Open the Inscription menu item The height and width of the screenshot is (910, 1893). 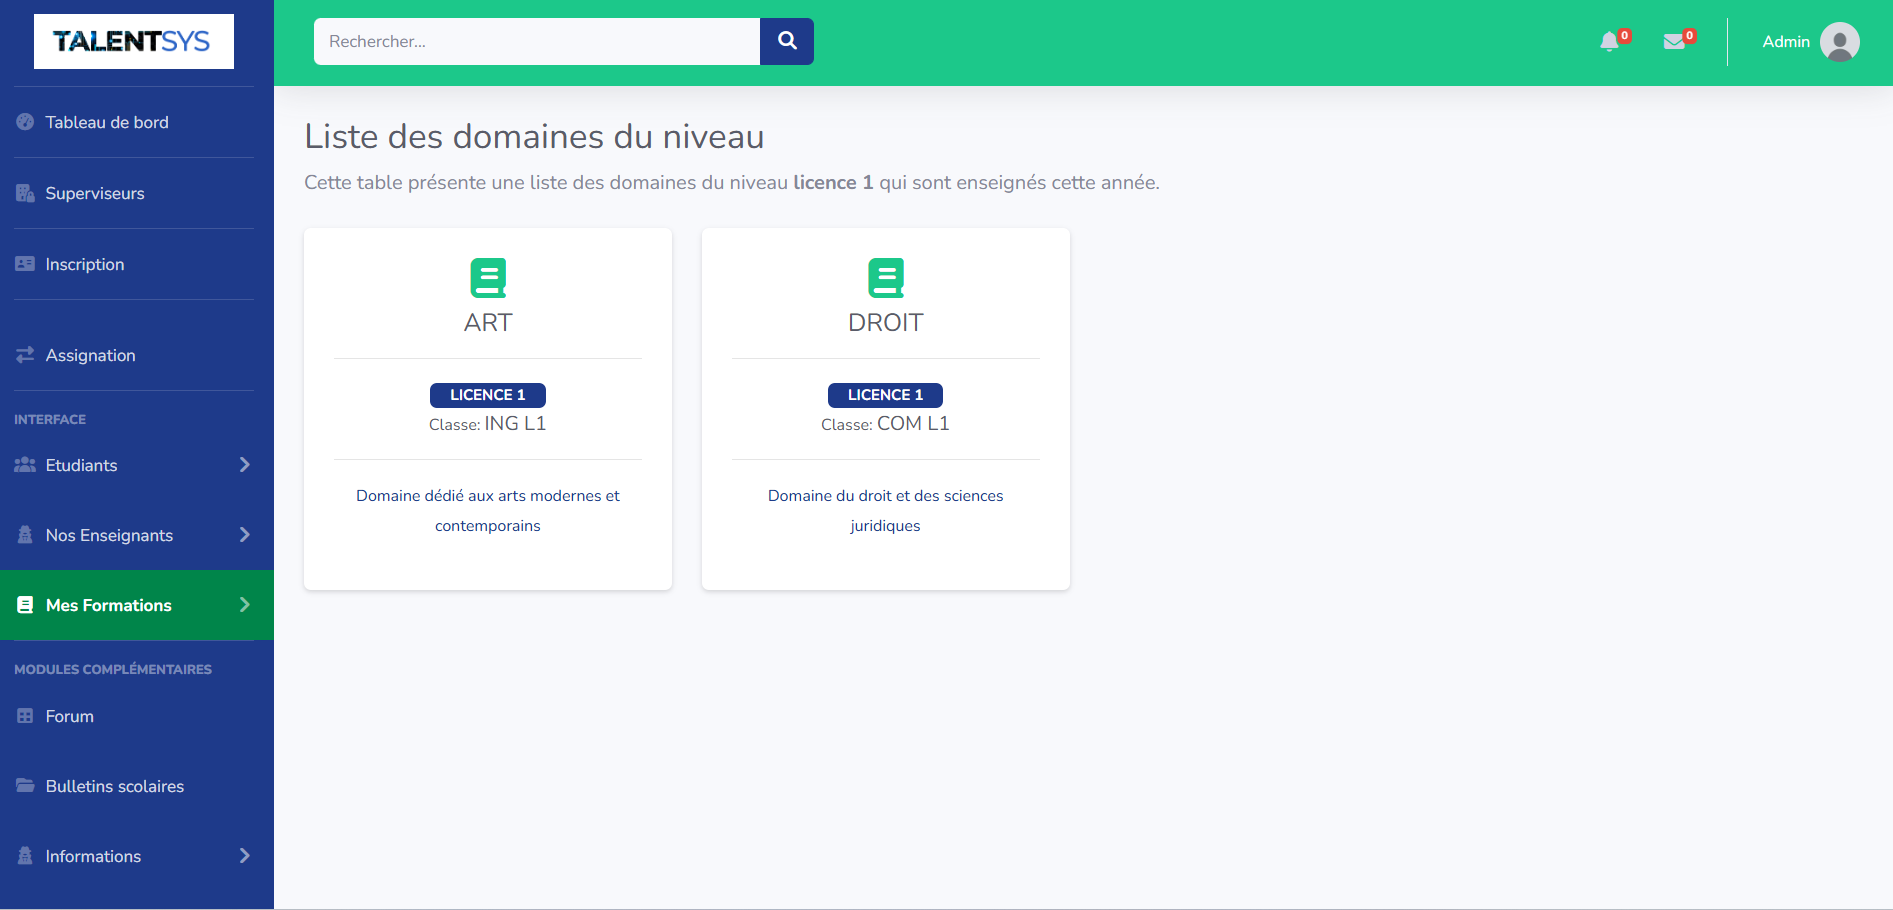tap(85, 264)
